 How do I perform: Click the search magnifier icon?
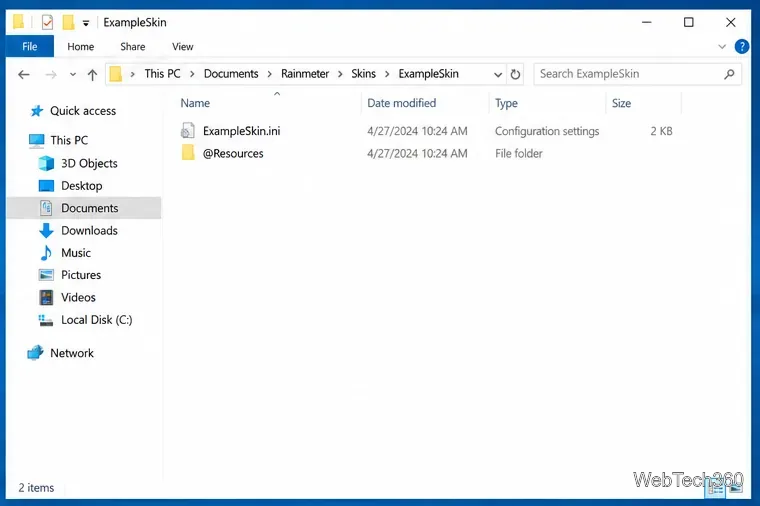(729, 74)
